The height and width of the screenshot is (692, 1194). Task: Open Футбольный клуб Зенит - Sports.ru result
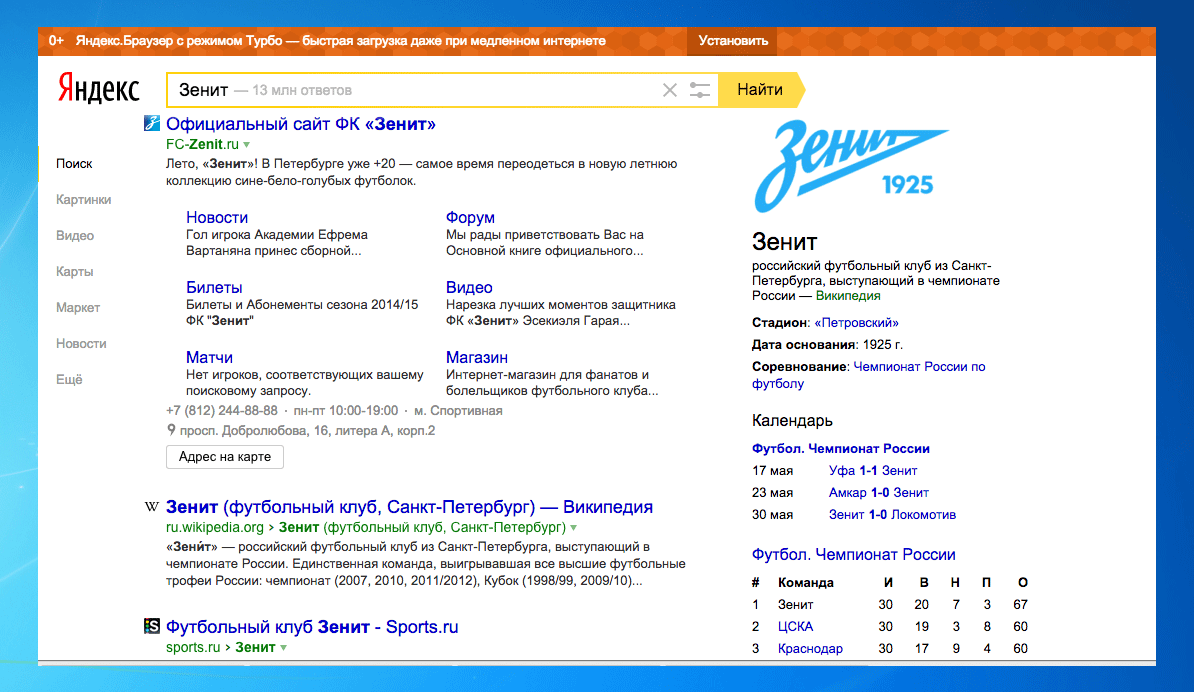pos(312,627)
